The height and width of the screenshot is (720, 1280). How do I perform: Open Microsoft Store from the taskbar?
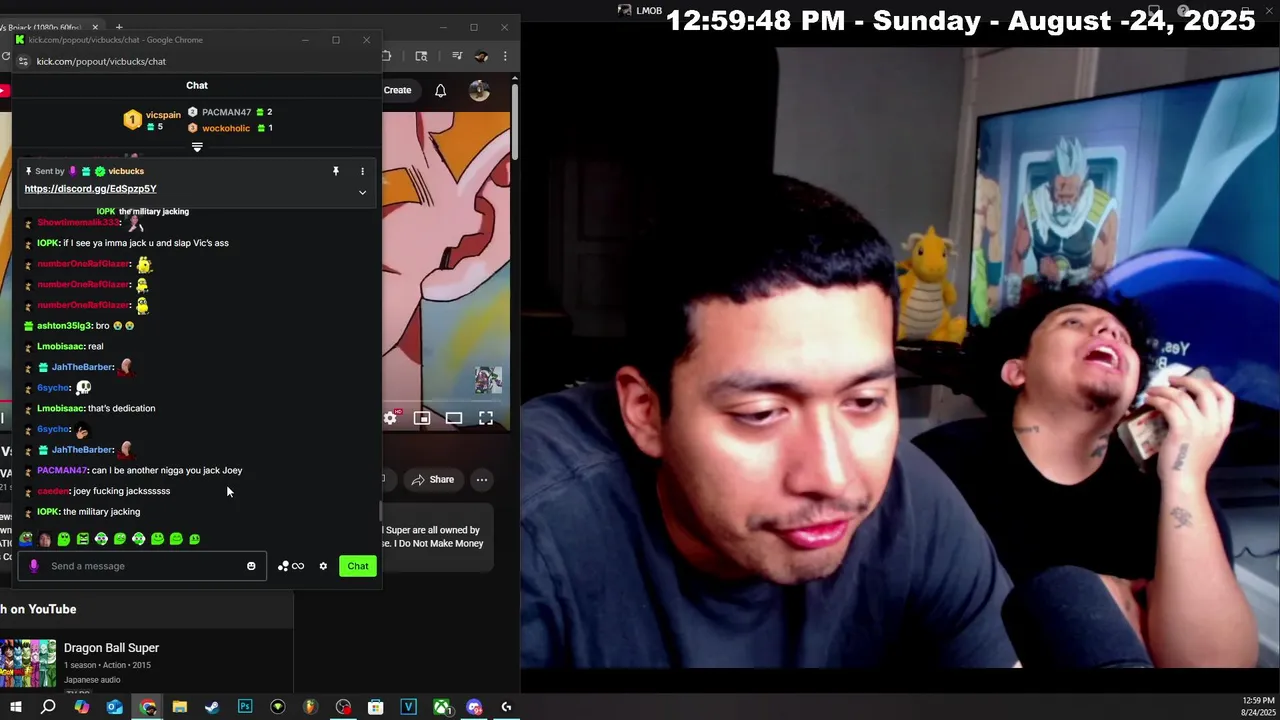(x=376, y=707)
